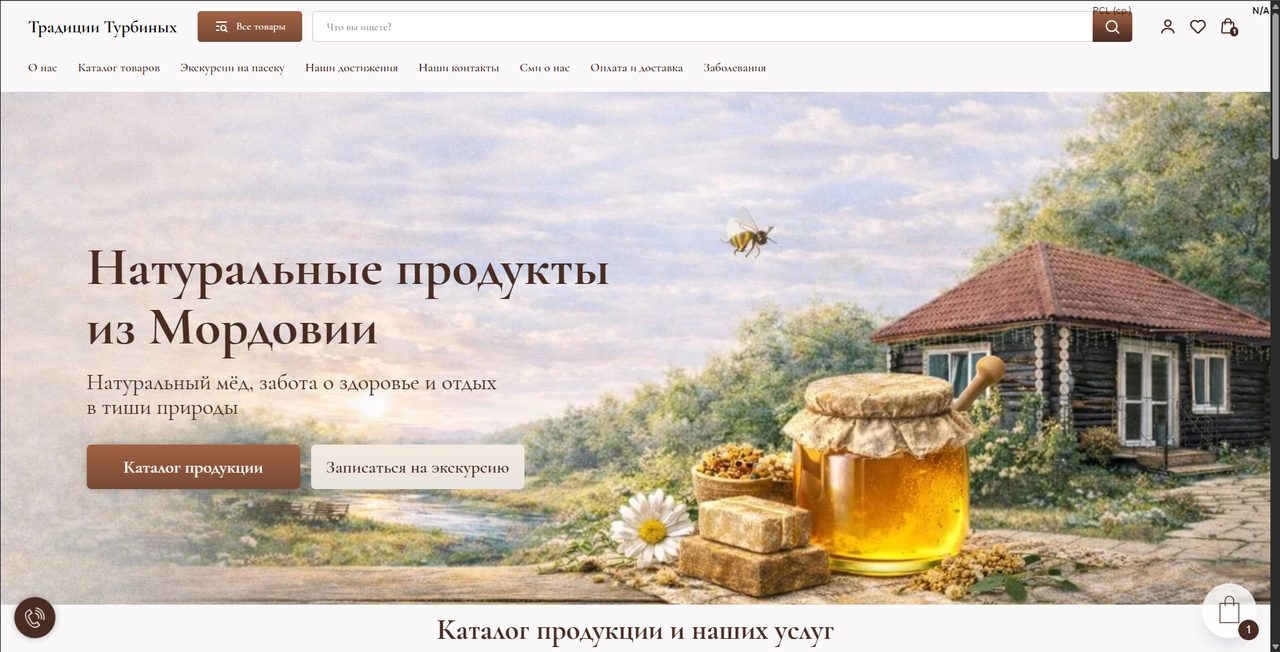
Task: Open 'Наши контакты' menu item
Action: pyautogui.click(x=459, y=68)
